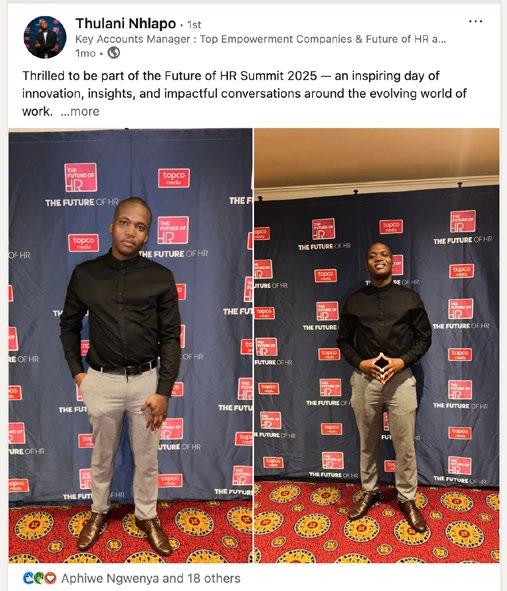This screenshot has width=507, height=591.
Task: Click Thulani Nhlapo's profile picture
Action: 45,37
